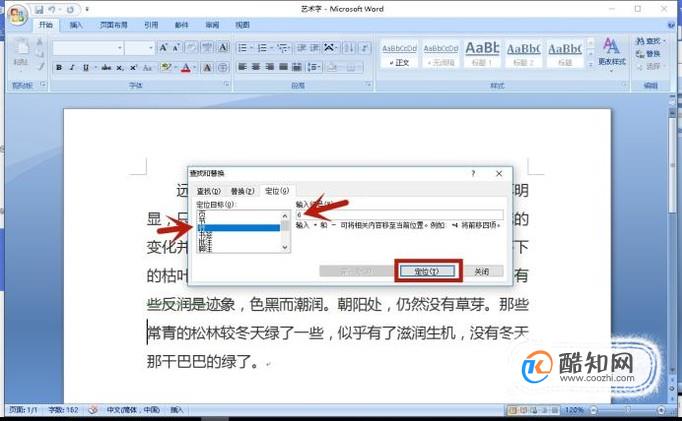Align text left
Image resolution: width=682 pixels, height=421 pixels.
coord(243,67)
